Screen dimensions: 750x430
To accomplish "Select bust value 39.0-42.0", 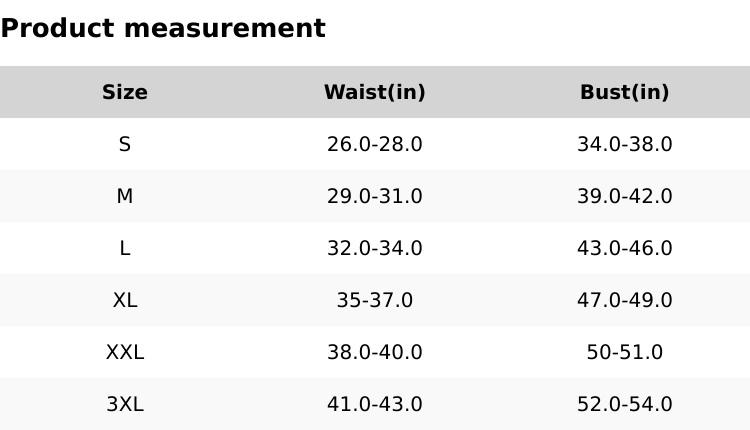I will [625, 196].
